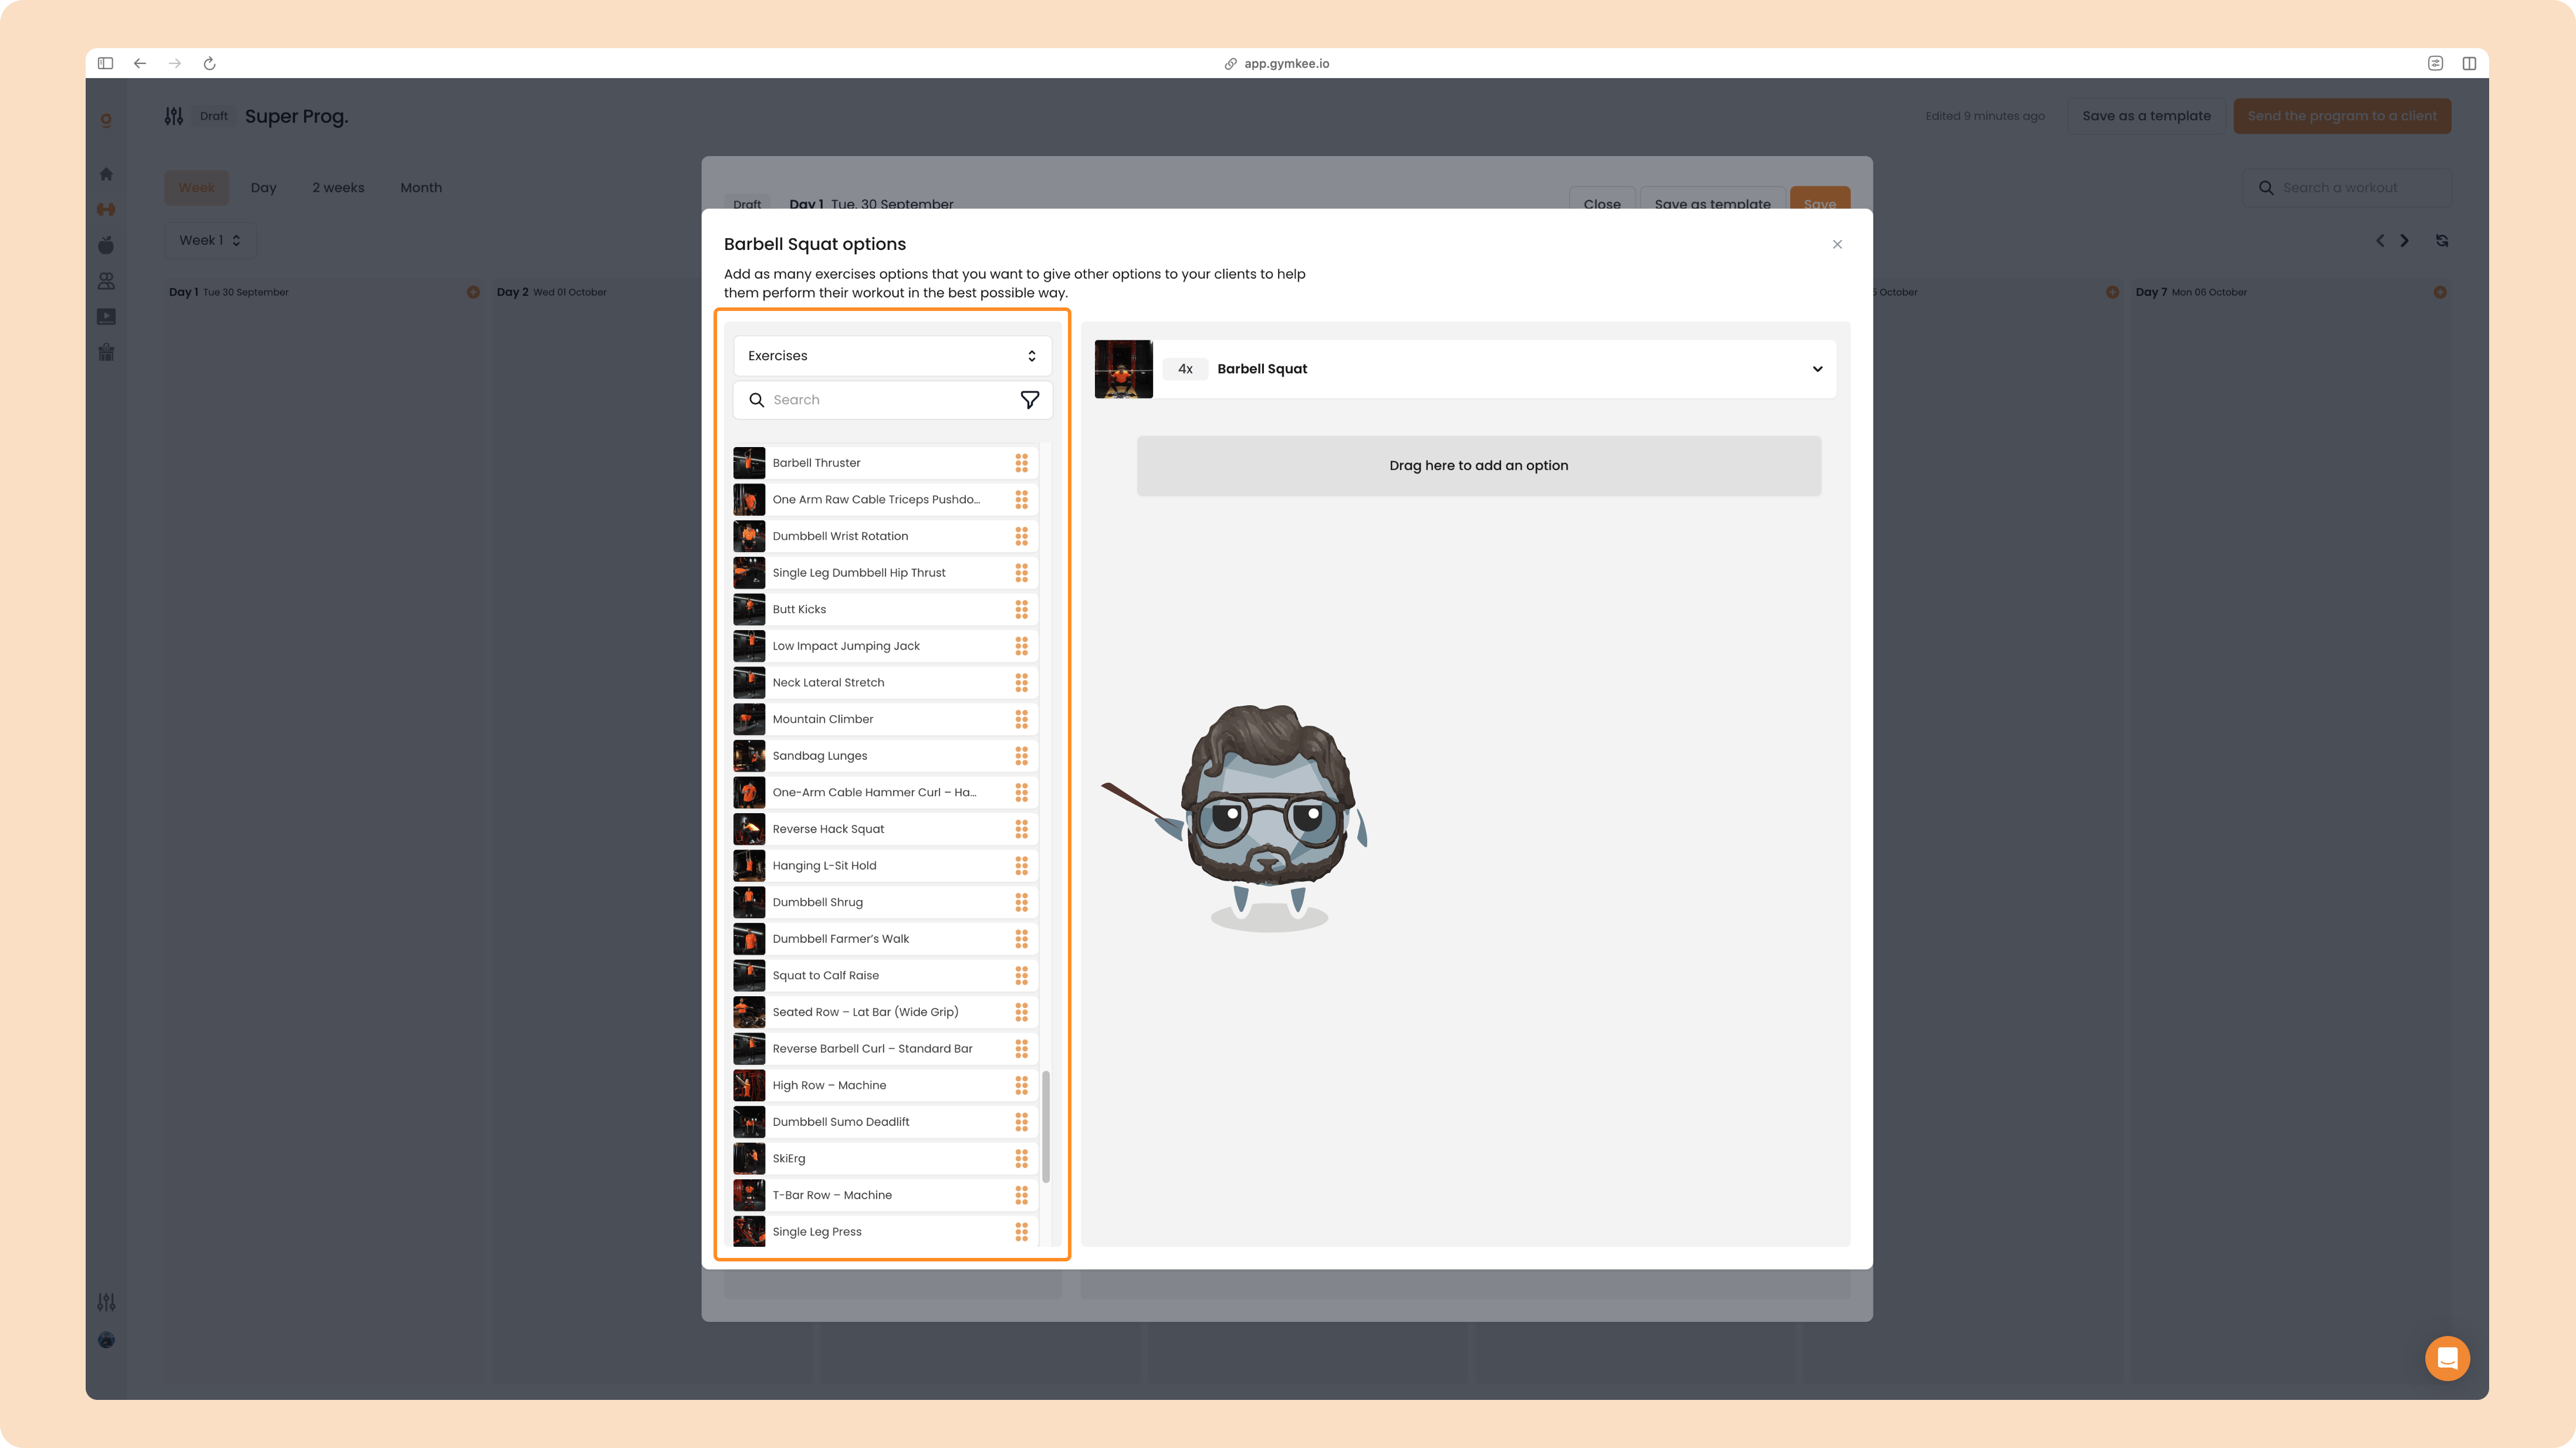
Task: Click the orange Save button in Day 1 panel
Action: (1820, 199)
